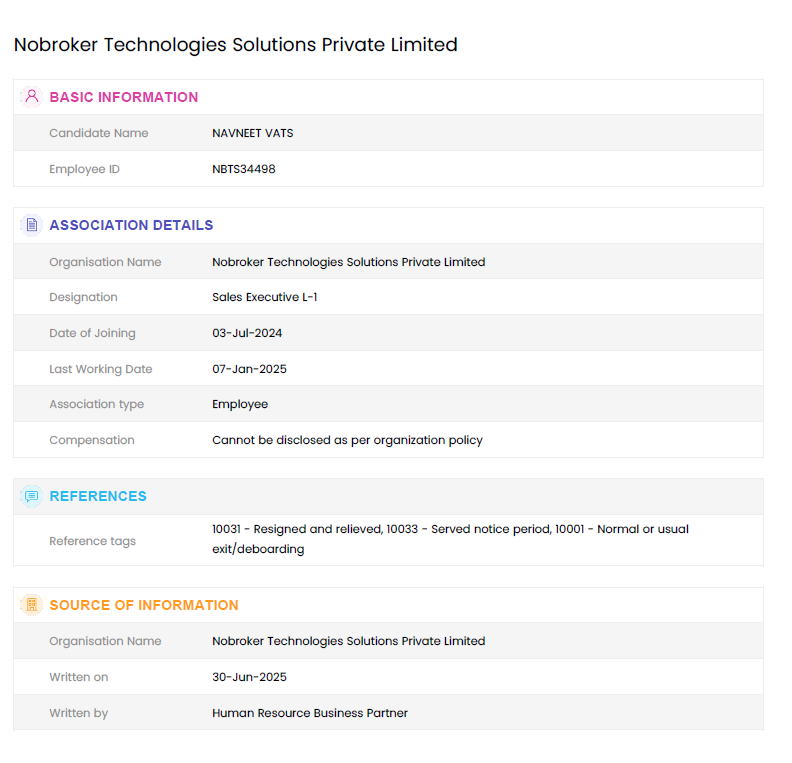Select the REFERENCES section heading
This screenshot has width=792, height=763.
point(98,496)
